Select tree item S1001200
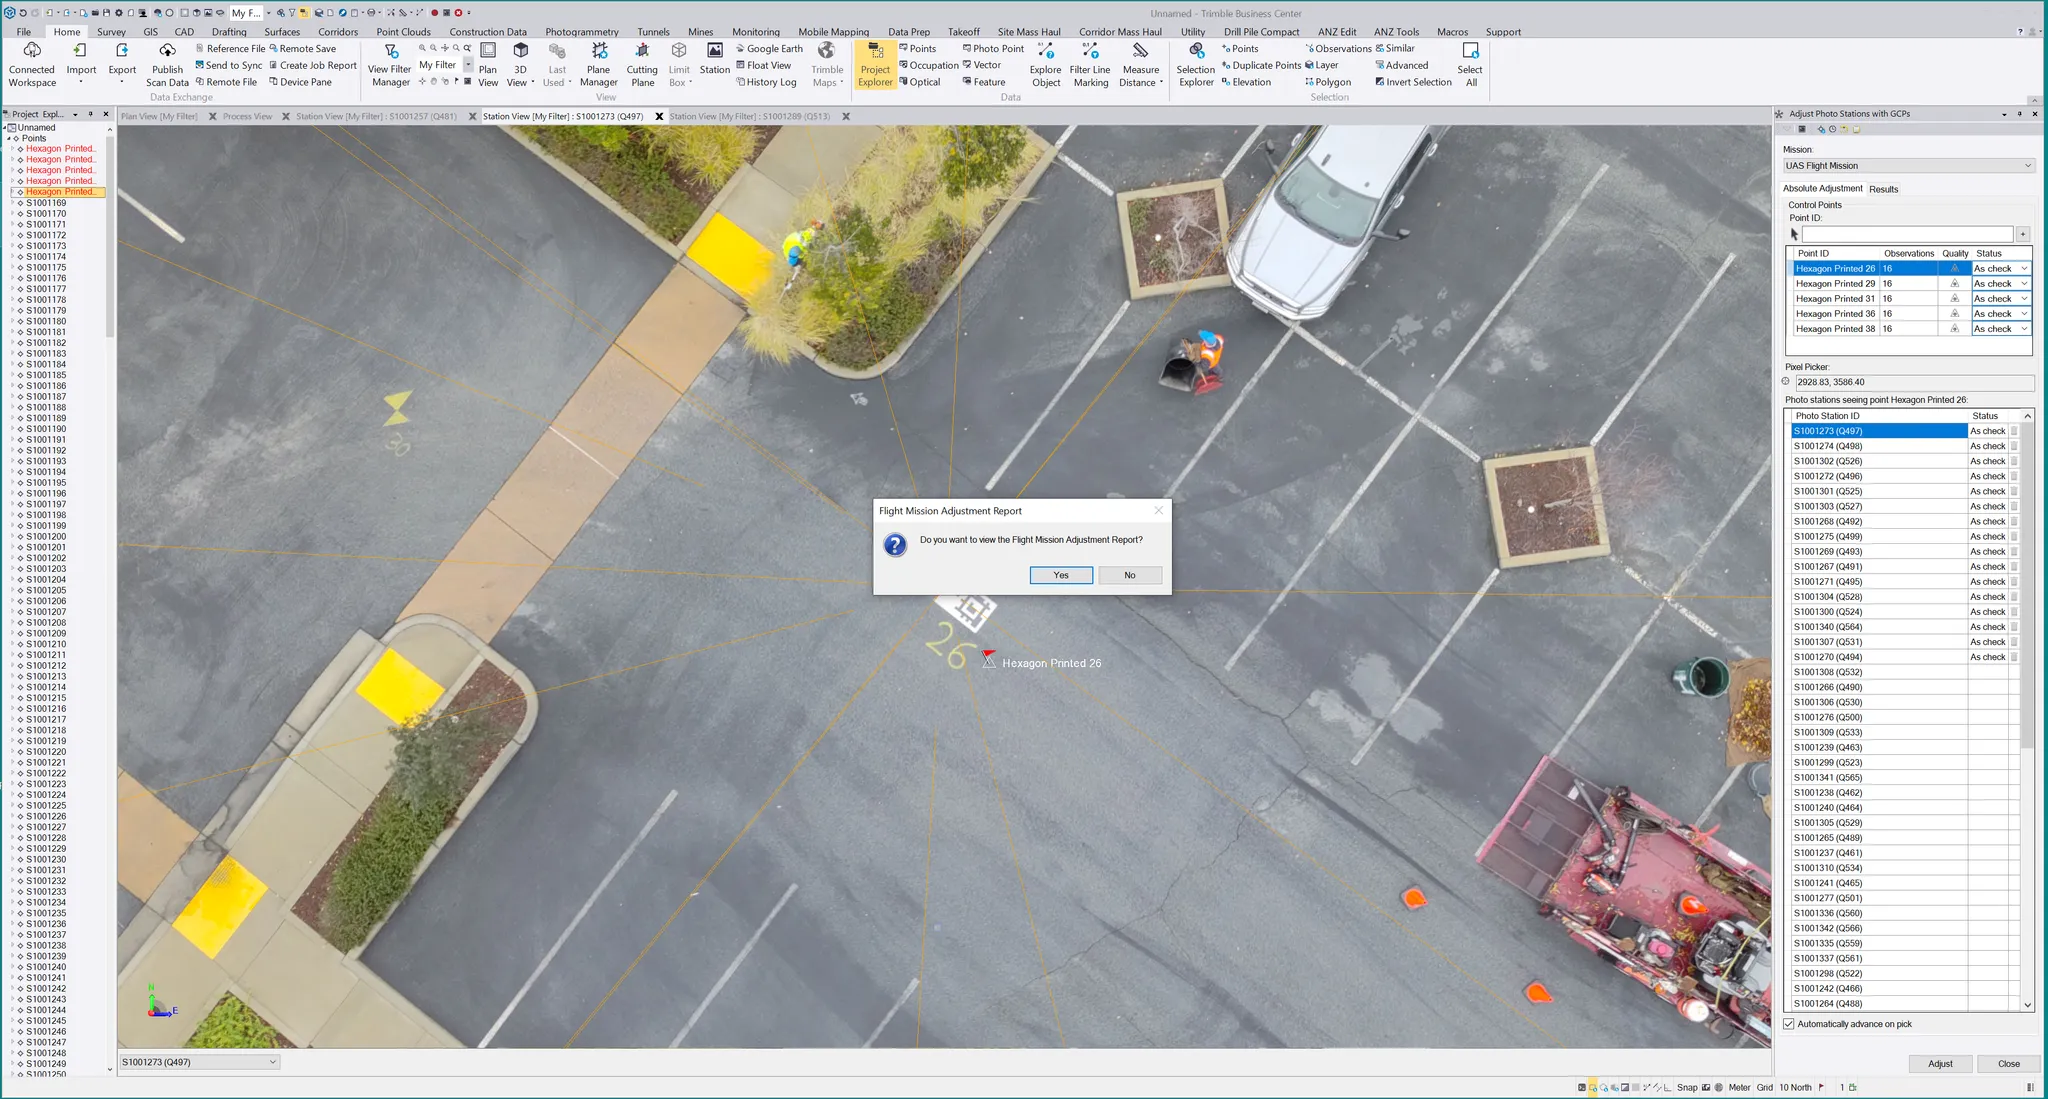Screen dimensions: 2048x1099 tap(46, 536)
